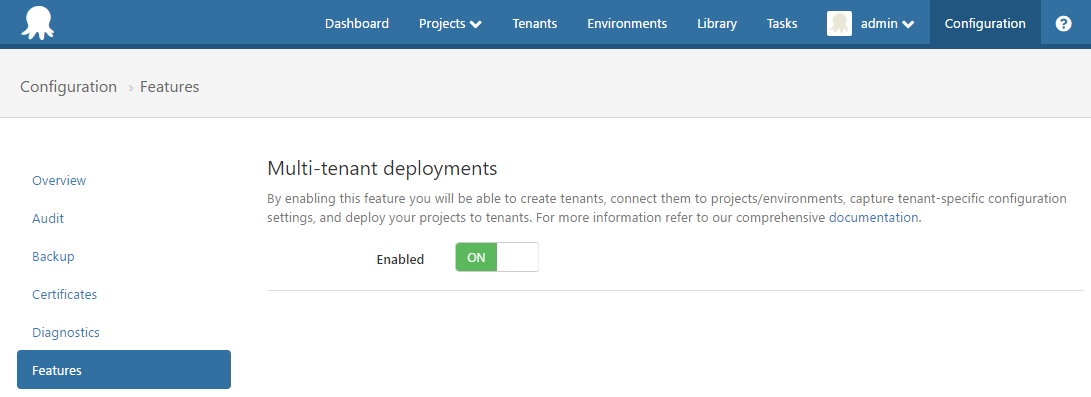Screen dimensions: 1091x397
Task: Open the Certificates sidebar link
Action: pyautogui.click(x=65, y=295)
